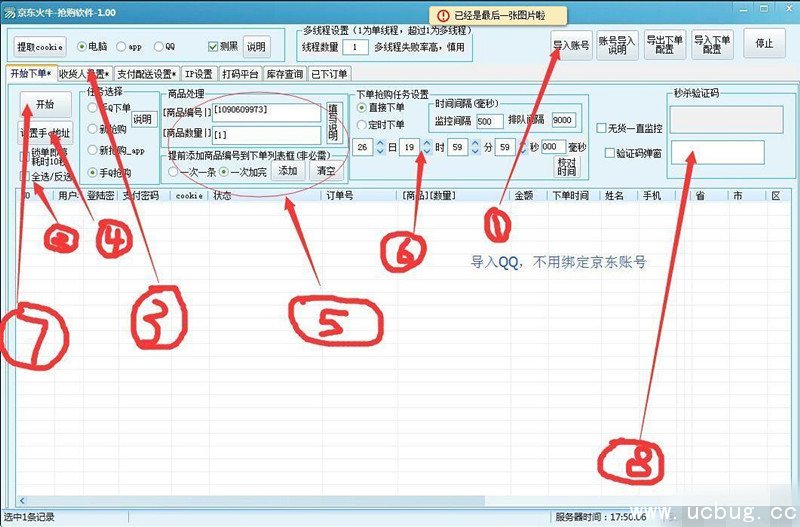Screen dimensions: 800x527
Task: Toggle the 全选/反选 checkbox
Action: (24, 175)
